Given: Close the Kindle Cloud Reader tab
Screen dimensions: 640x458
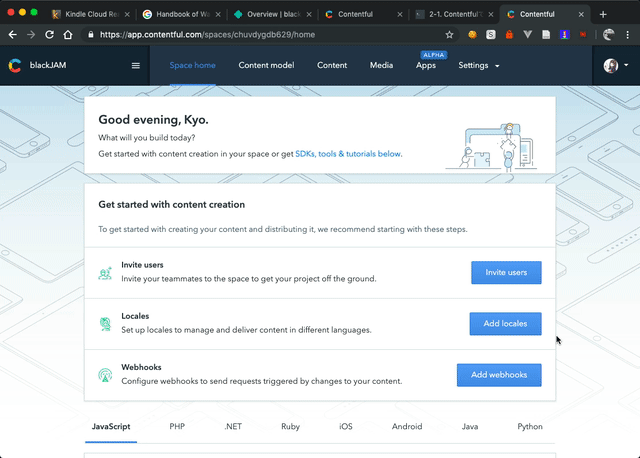Looking at the screenshot, I should tap(127, 14).
